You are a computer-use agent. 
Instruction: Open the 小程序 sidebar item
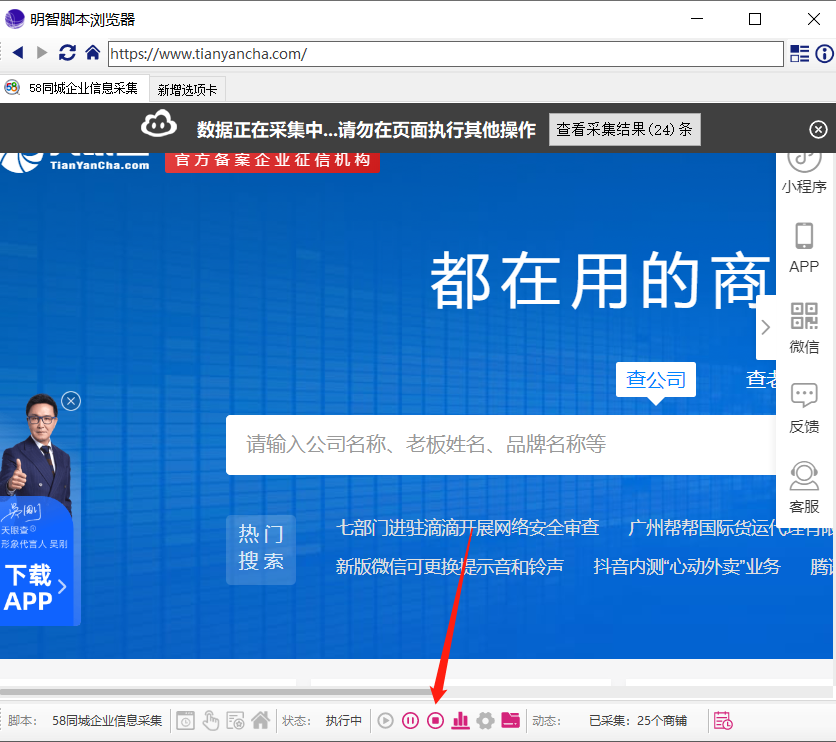[x=804, y=173]
